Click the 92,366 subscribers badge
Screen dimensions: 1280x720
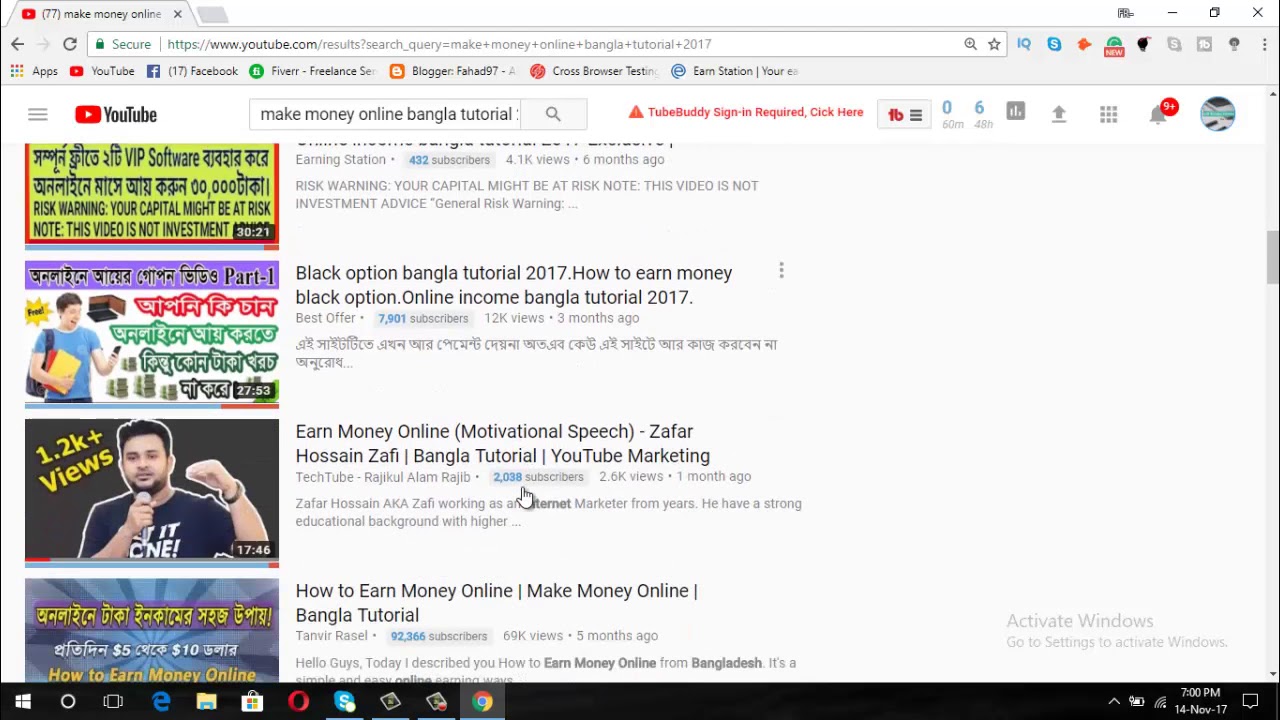439,636
